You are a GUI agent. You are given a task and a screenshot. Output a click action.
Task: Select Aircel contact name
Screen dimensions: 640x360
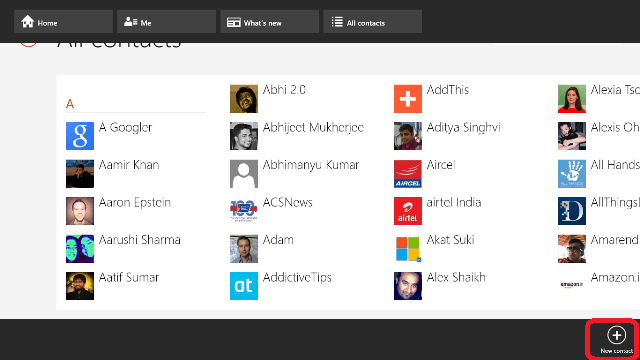coord(441,165)
